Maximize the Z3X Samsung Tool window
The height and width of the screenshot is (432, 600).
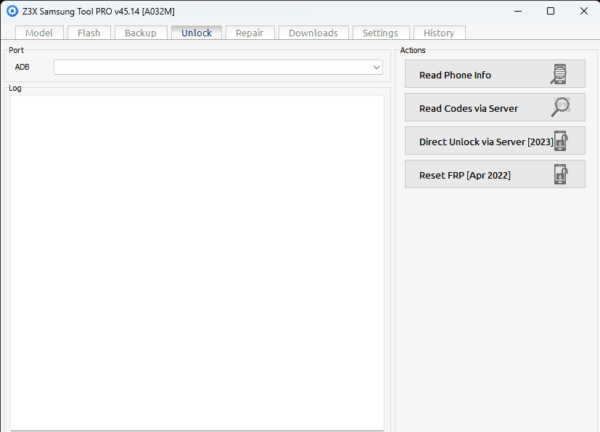(551, 11)
